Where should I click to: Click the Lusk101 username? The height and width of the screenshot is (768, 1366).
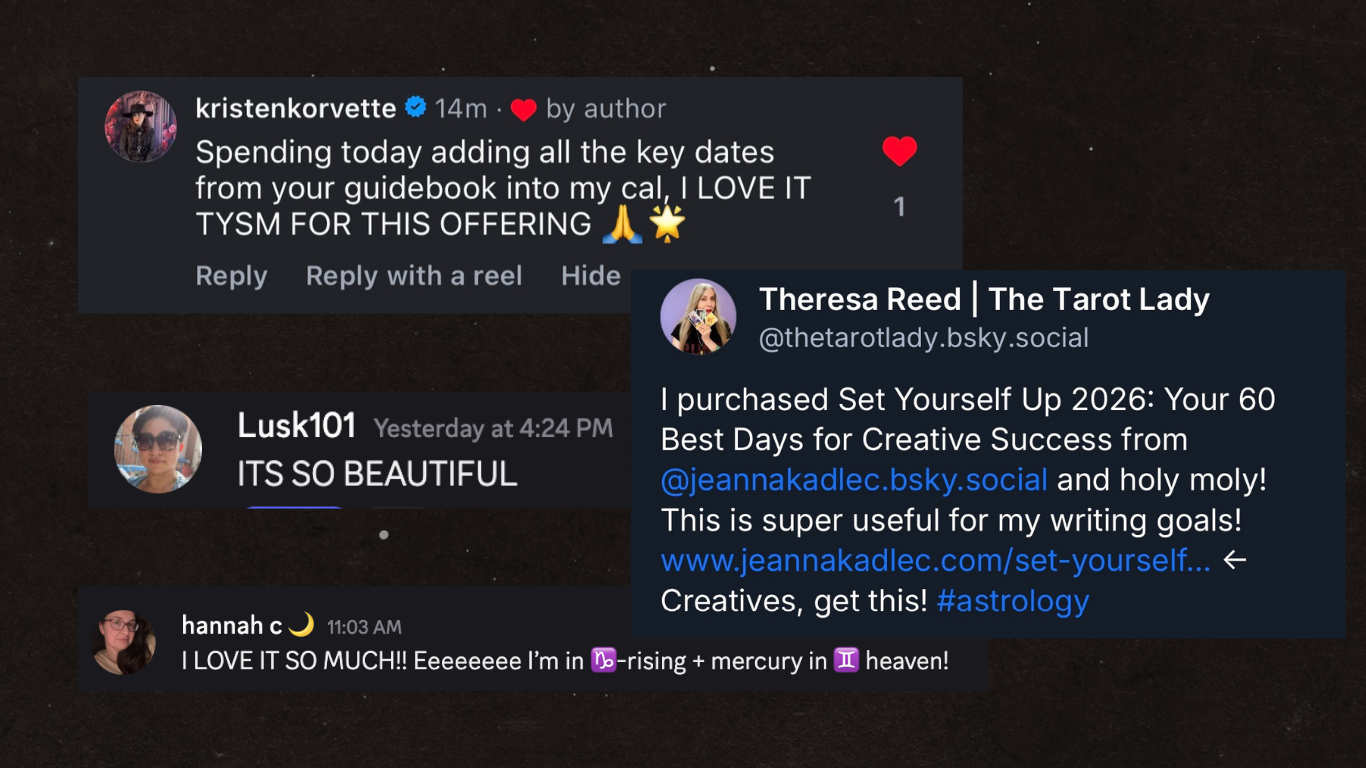[x=296, y=426]
